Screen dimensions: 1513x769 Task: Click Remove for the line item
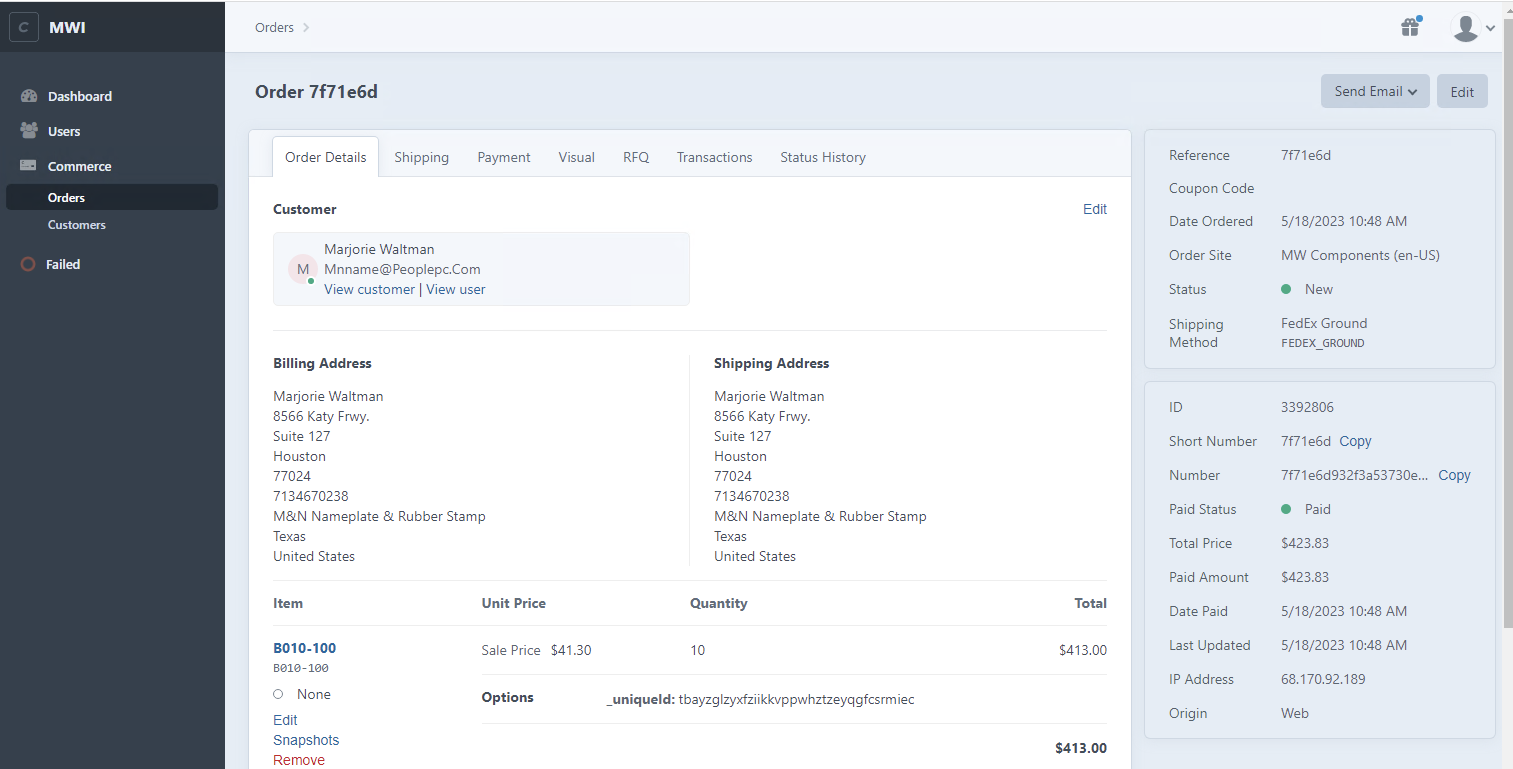299,760
